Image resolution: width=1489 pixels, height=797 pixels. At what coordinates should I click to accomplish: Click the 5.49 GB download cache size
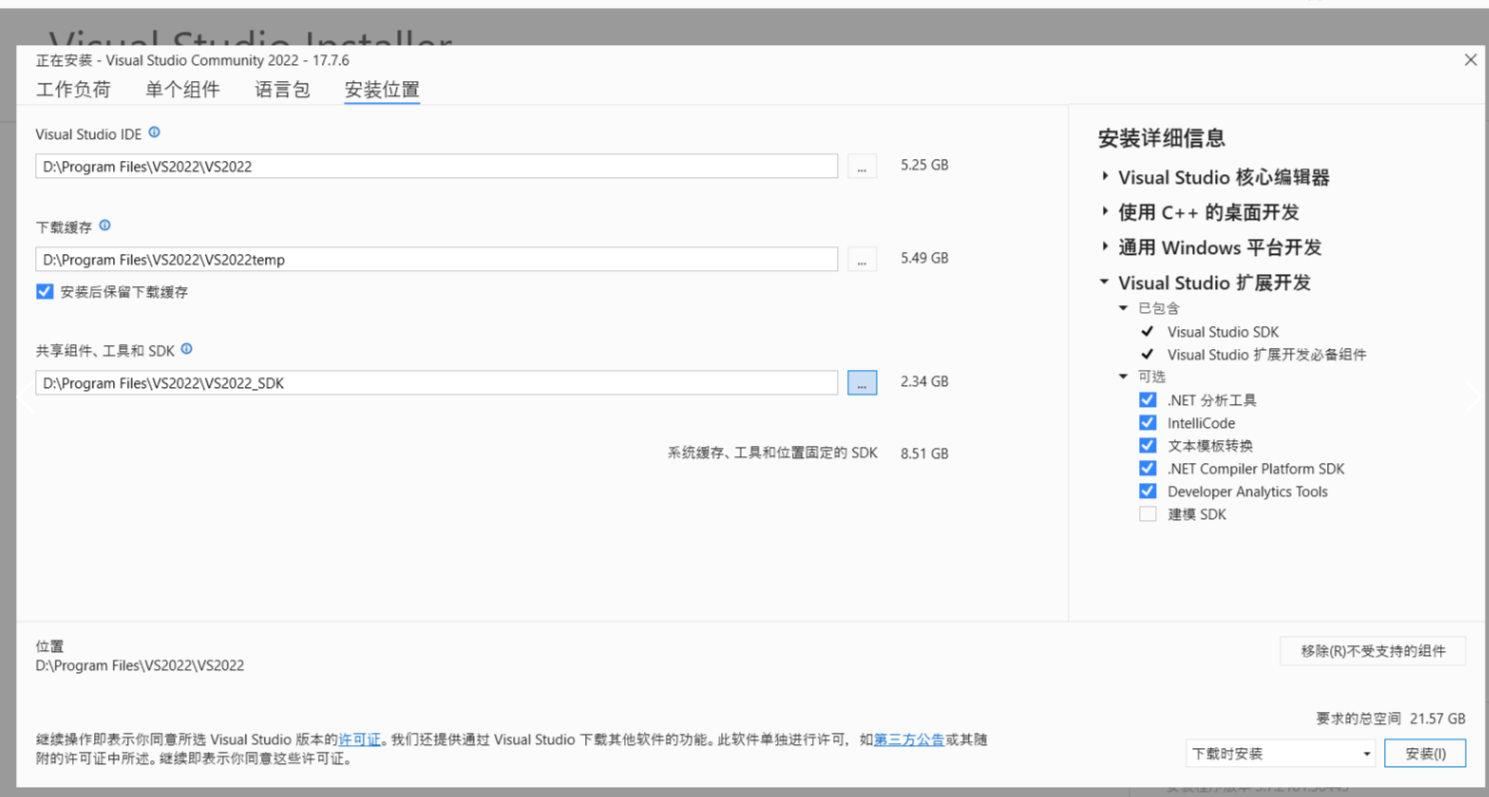924,258
